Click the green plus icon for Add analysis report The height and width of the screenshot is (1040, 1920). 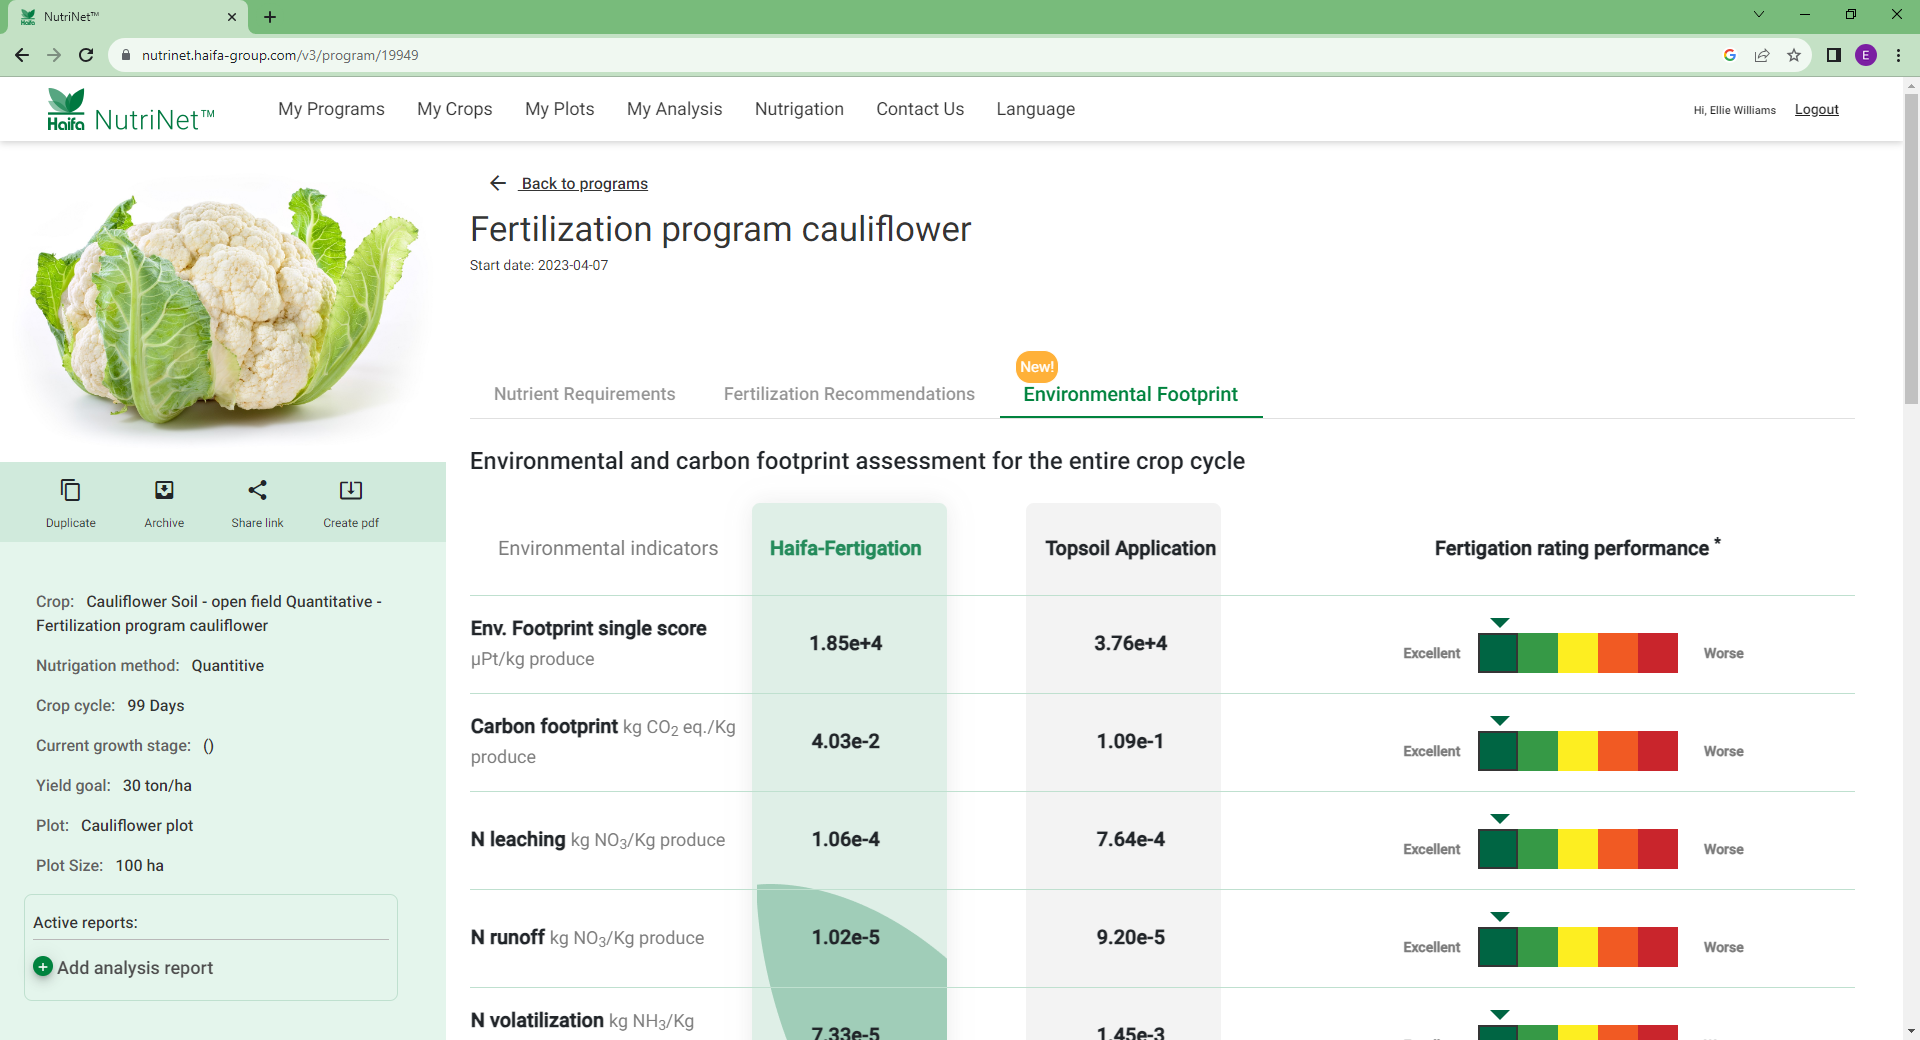click(43, 966)
